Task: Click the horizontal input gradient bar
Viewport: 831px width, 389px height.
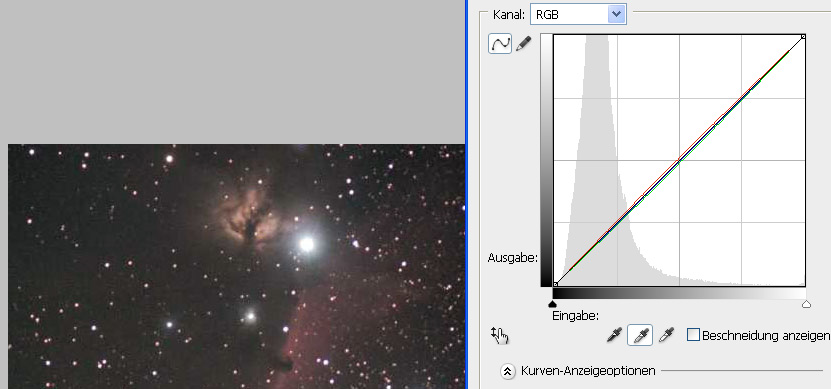Action: click(x=679, y=294)
